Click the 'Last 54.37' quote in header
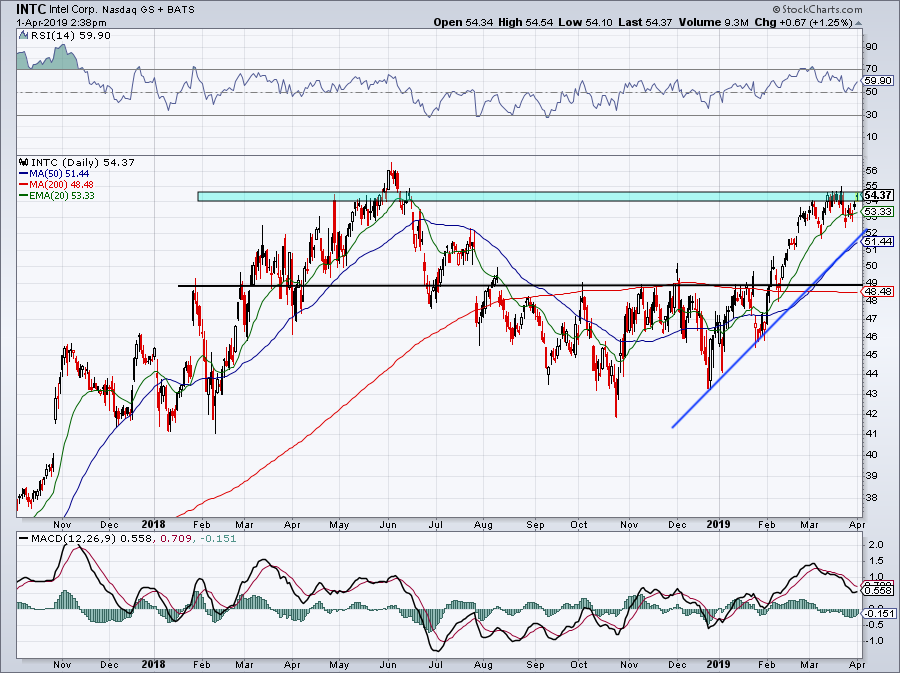Image resolution: width=900 pixels, height=673 pixels. click(x=645, y=22)
